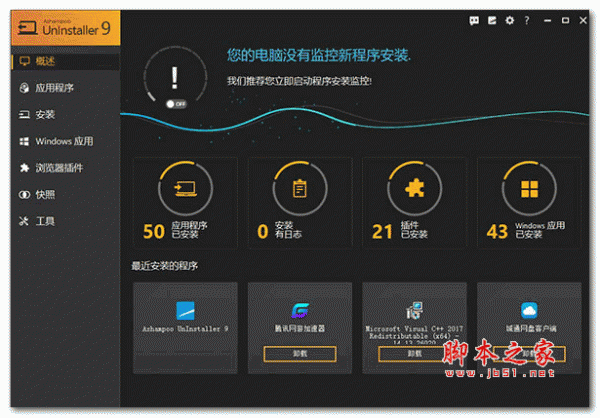600x418 pixels.
Task: Open settings gear in title bar
Action: [x=510, y=20]
